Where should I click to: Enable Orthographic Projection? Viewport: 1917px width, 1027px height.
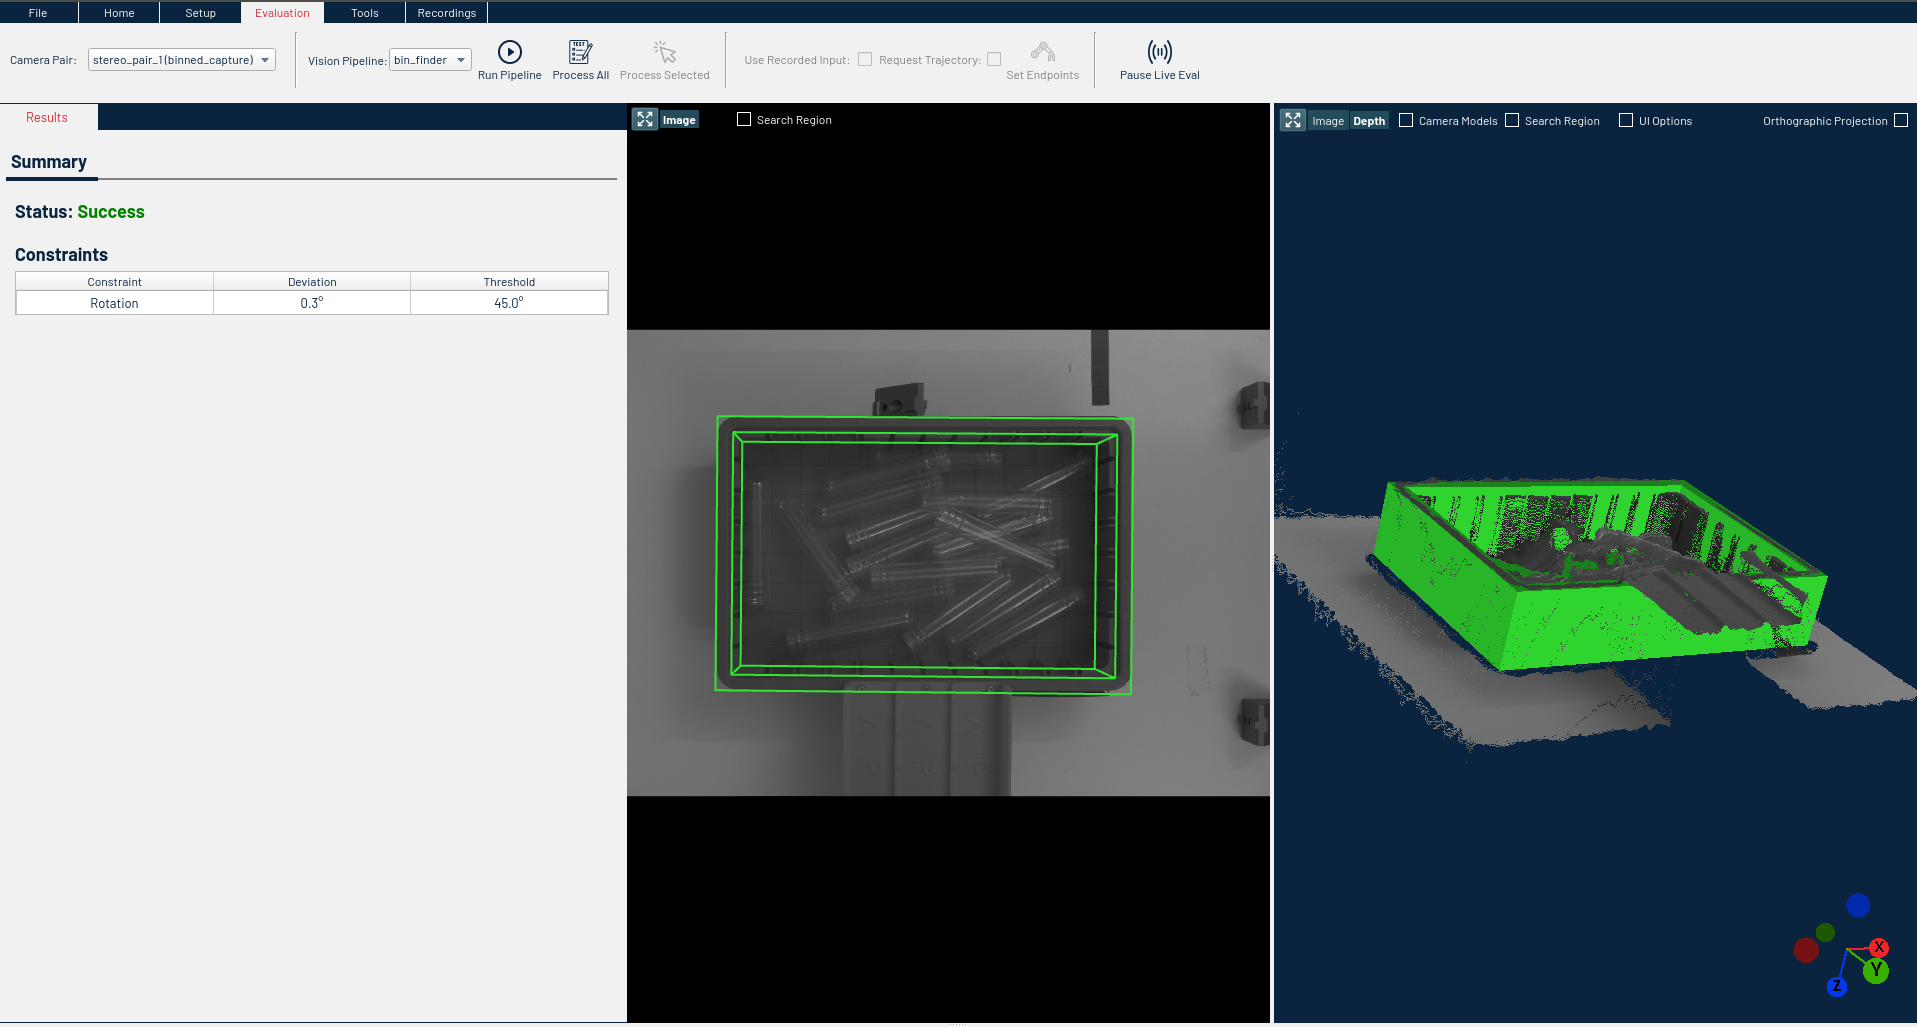(x=1902, y=120)
